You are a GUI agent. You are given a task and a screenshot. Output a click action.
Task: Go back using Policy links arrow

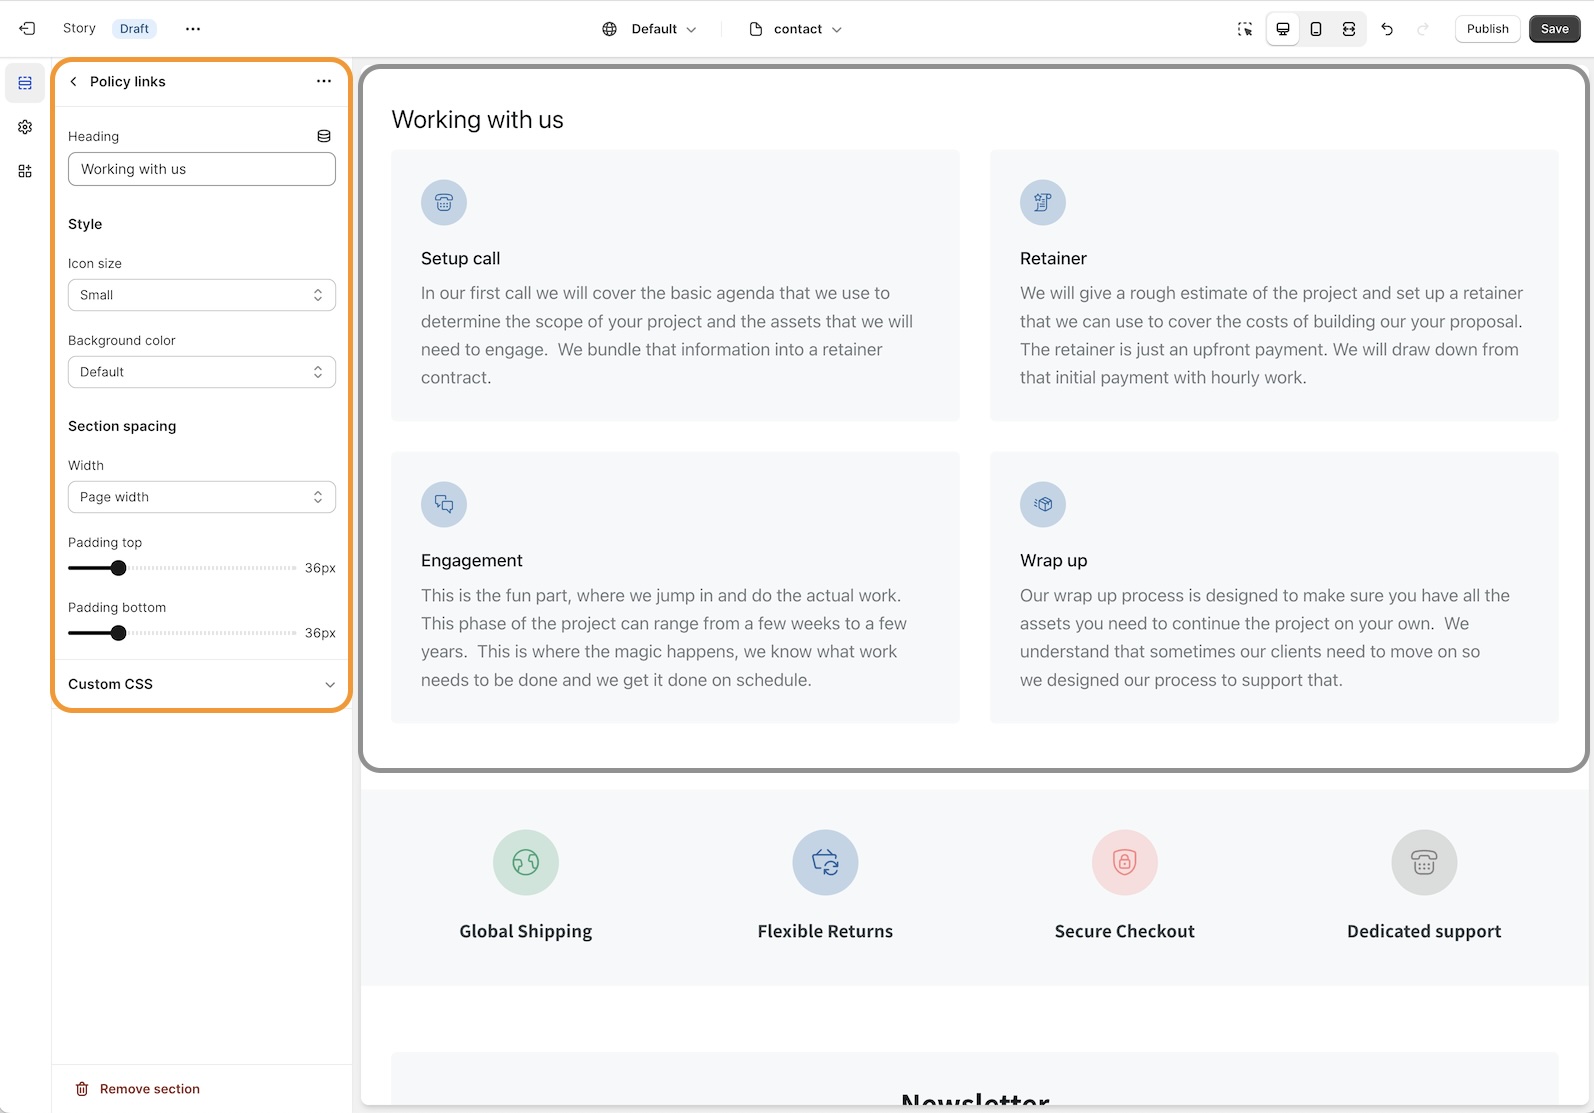pyautogui.click(x=74, y=82)
